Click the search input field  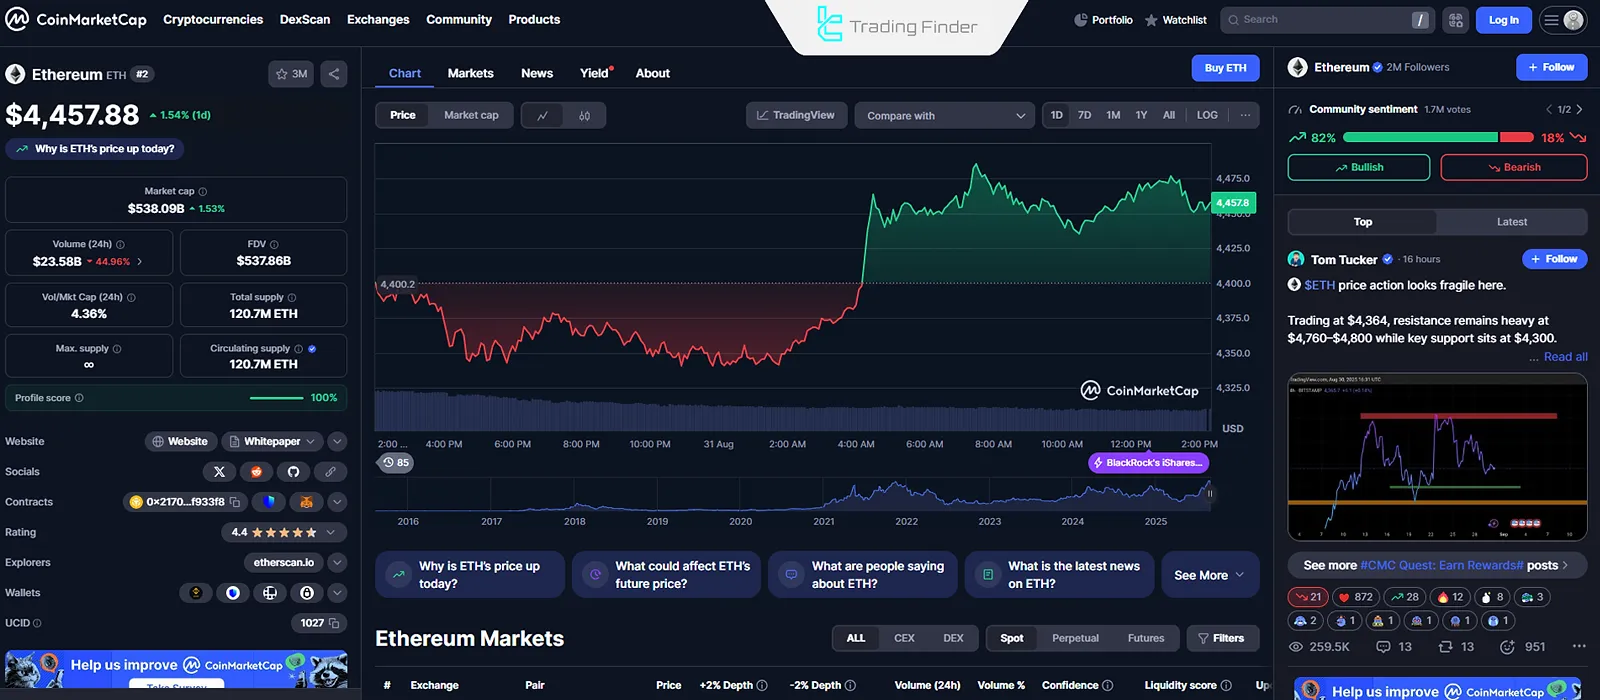pyautogui.click(x=1328, y=20)
